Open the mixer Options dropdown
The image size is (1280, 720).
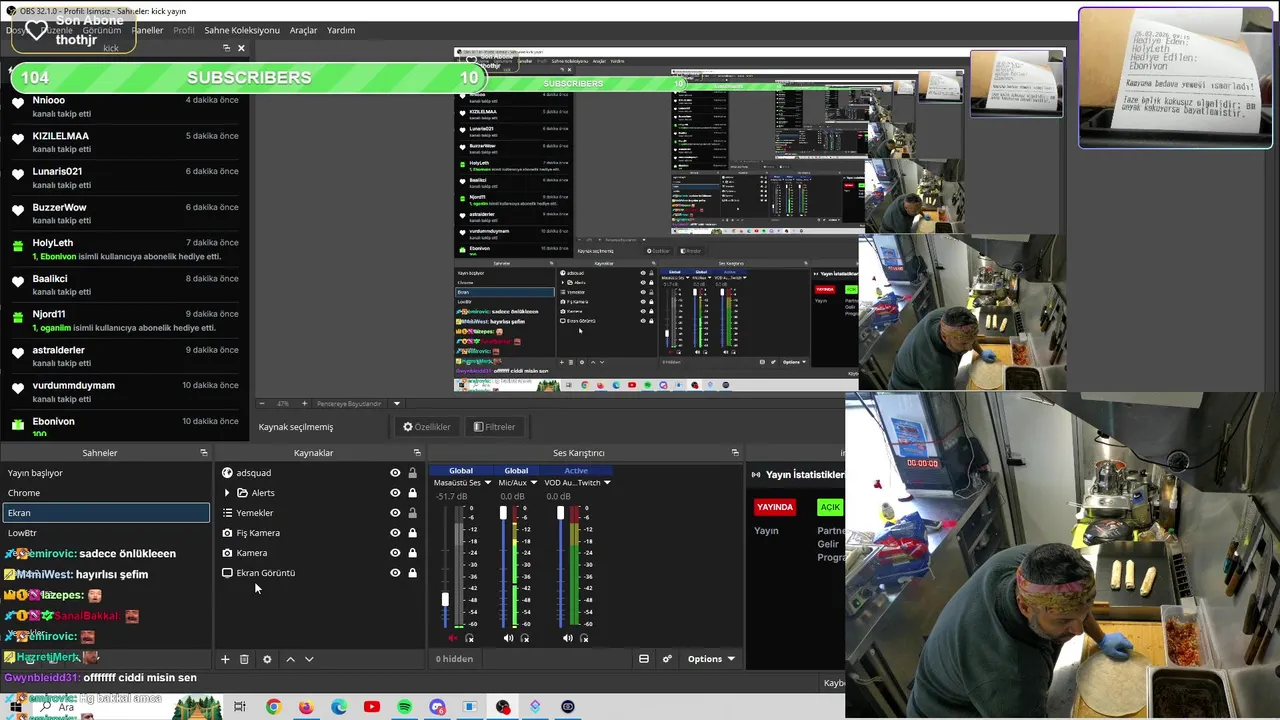coord(711,659)
